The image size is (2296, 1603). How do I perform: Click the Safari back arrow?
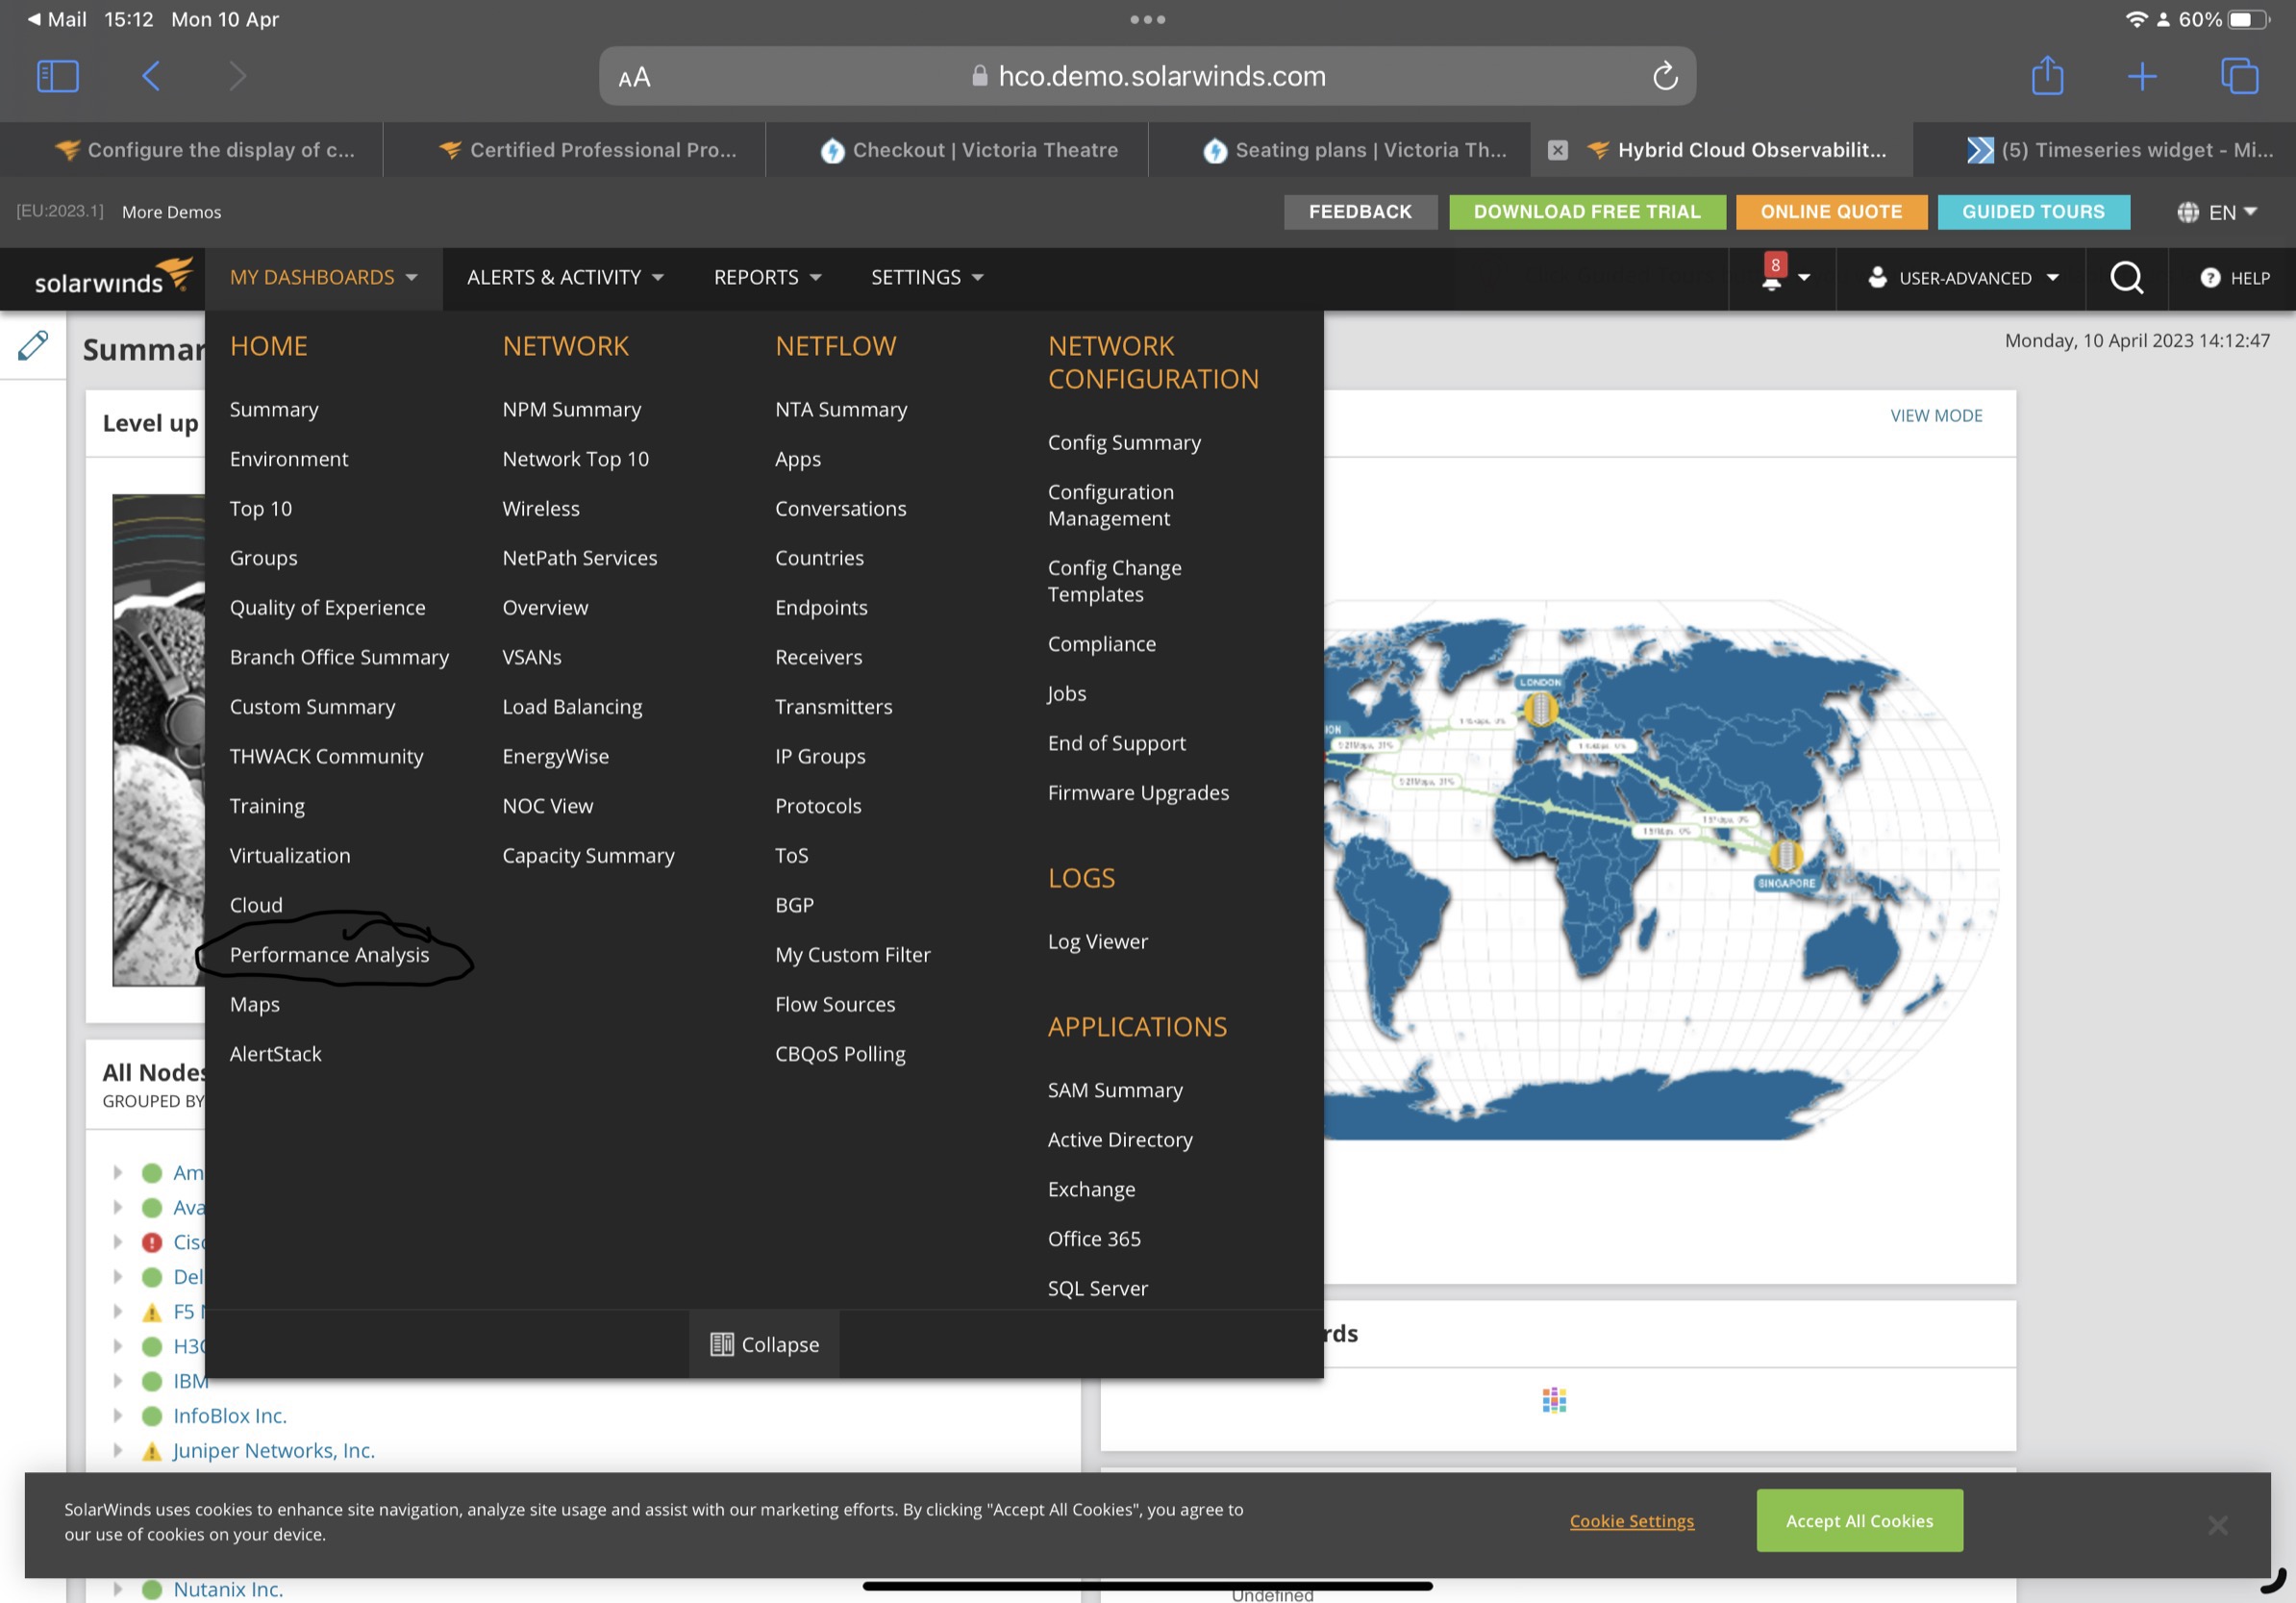point(151,76)
